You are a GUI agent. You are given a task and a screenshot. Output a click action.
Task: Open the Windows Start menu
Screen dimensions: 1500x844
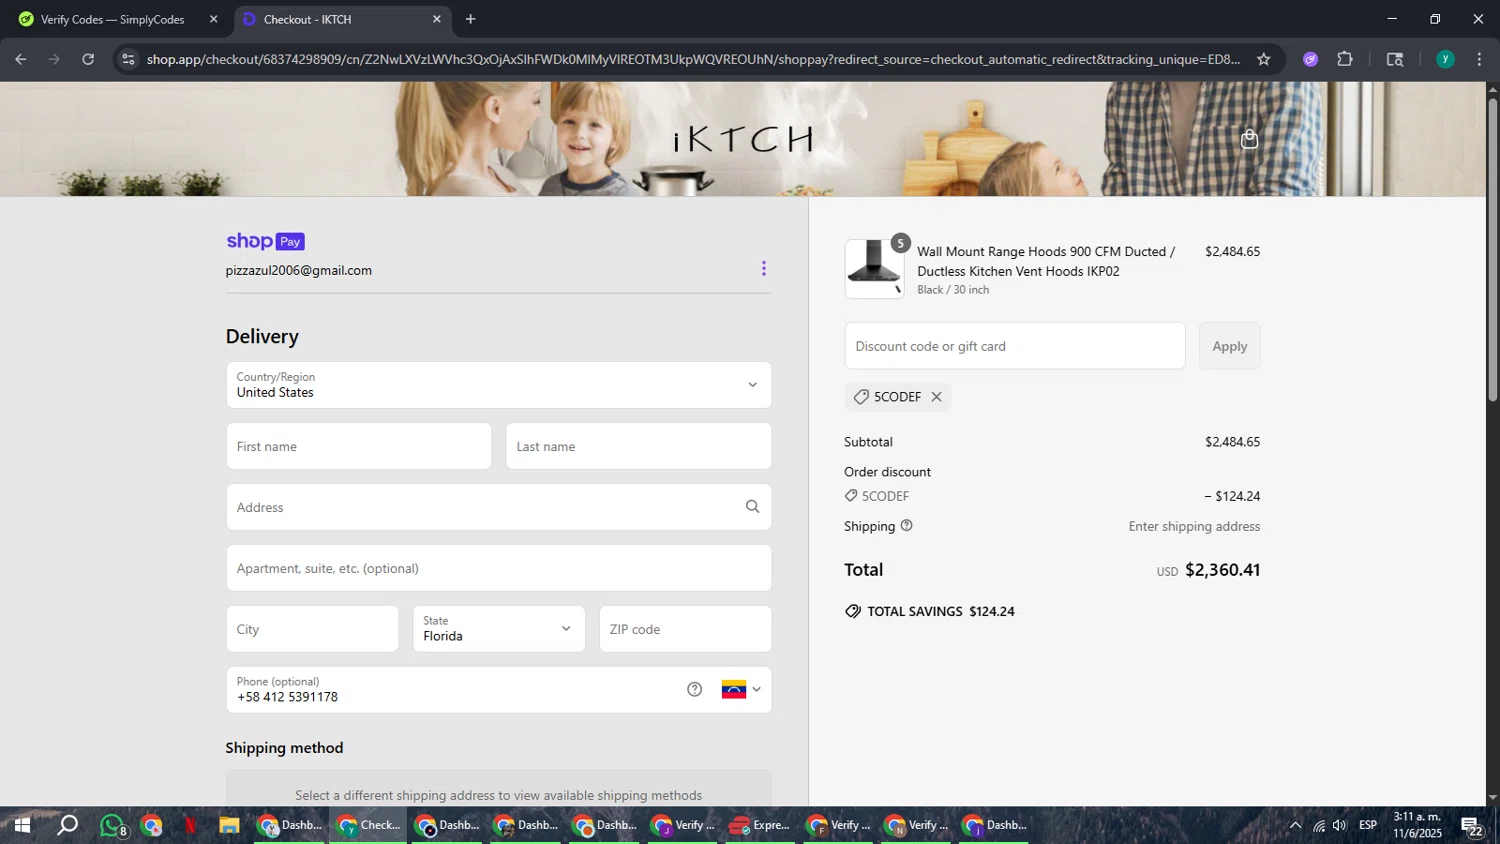click(x=22, y=825)
